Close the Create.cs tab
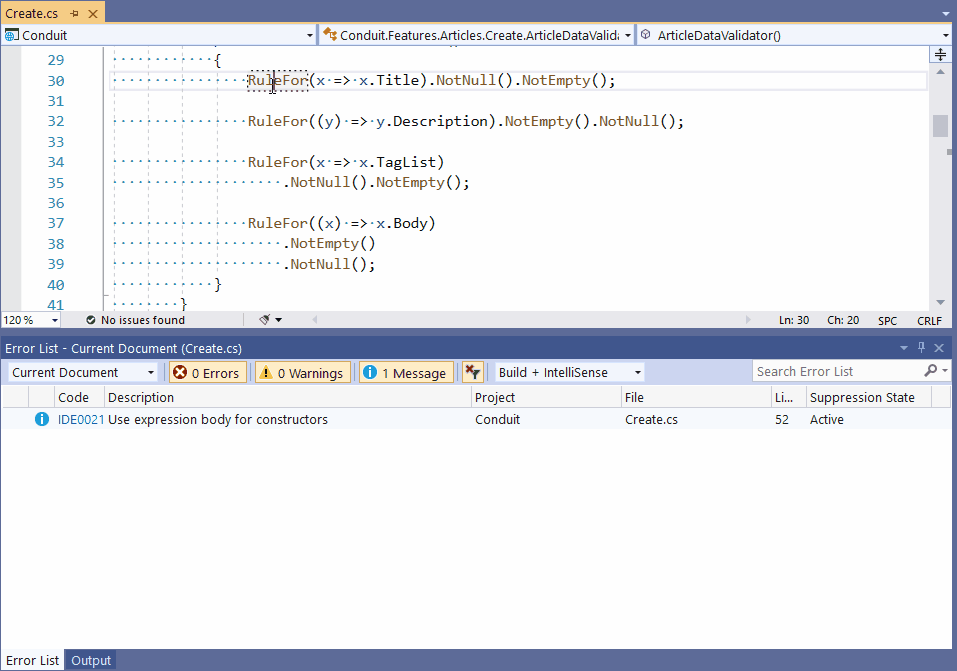 (93, 14)
